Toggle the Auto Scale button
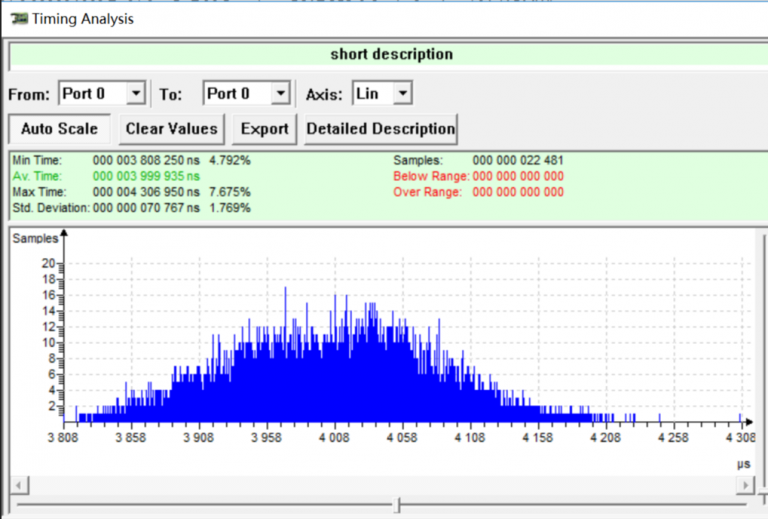The image size is (768, 519). (59, 129)
